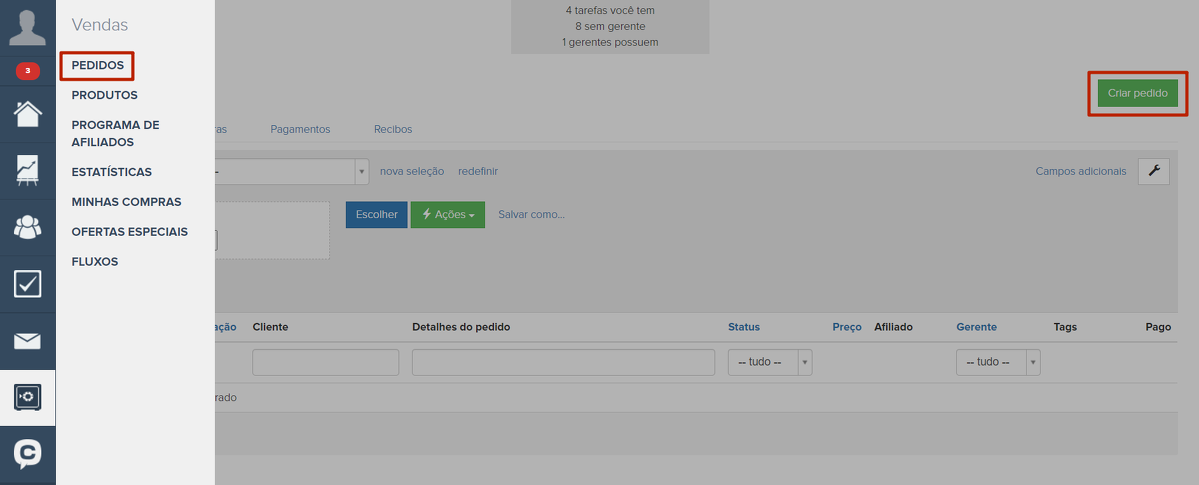Switch to the Recibos tab
This screenshot has height=485, width=1199.
tap(392, 129)
